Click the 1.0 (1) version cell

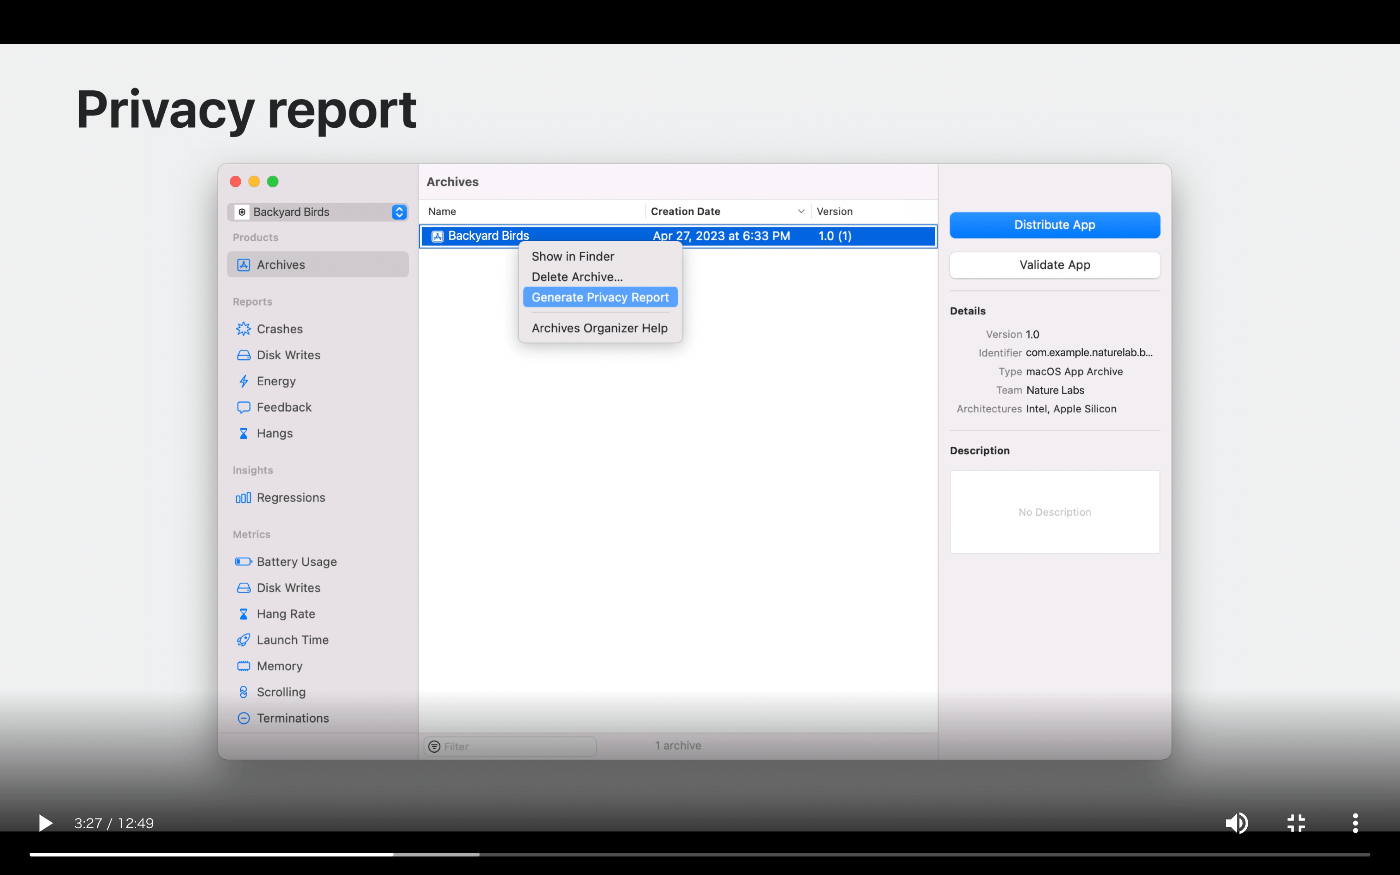835,236
